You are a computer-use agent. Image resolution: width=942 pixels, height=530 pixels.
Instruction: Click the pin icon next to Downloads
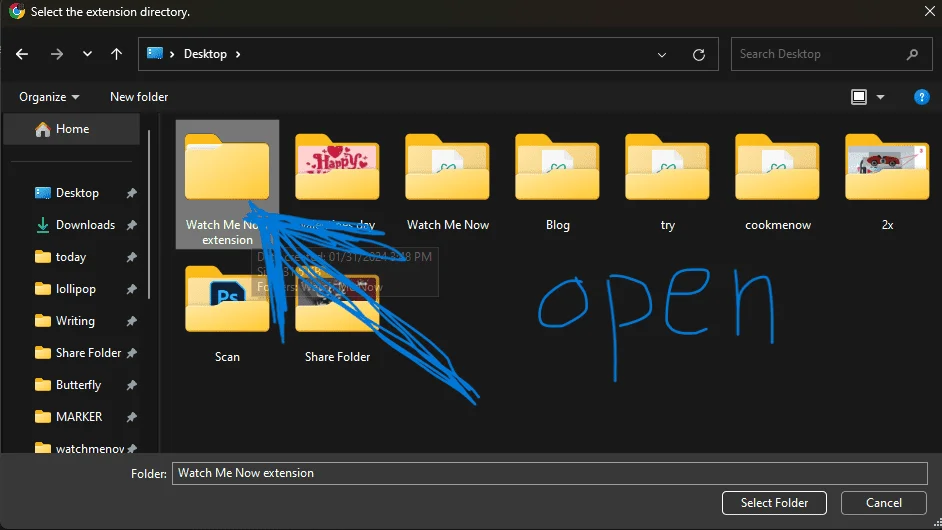[x=132, y=225]
